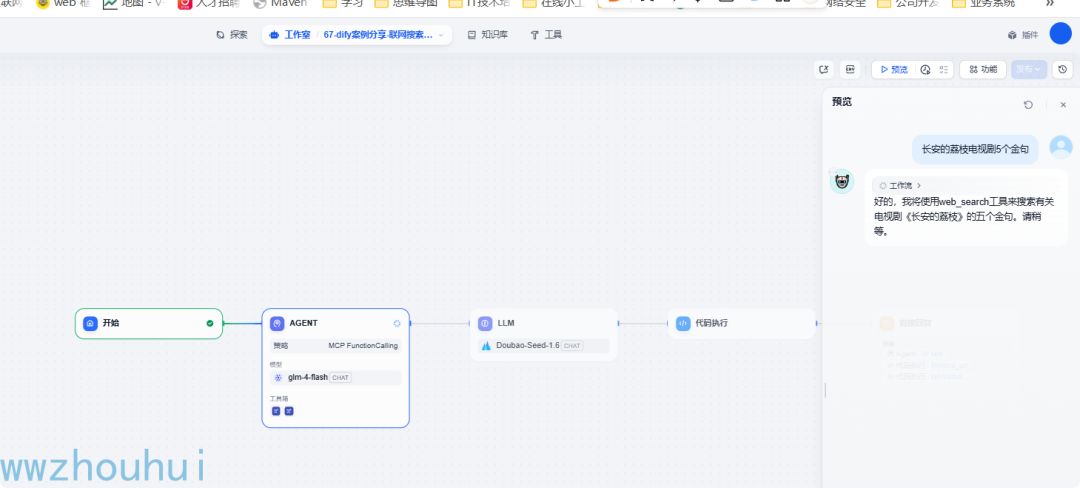Click the 探索 compass icon
The height and width of the screenshot is (488, 1080).
tap(220, 35)
